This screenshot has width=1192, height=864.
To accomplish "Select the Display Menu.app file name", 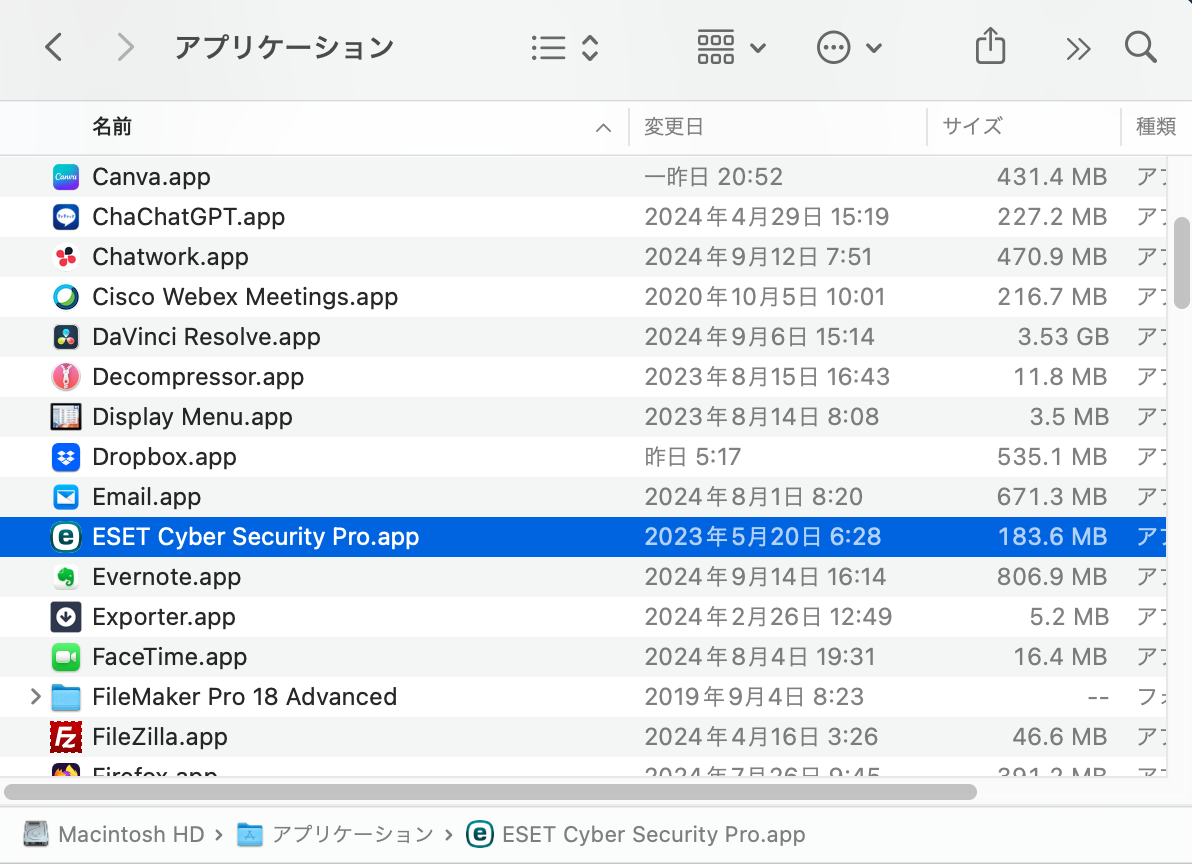I will [x=192, y=416].
